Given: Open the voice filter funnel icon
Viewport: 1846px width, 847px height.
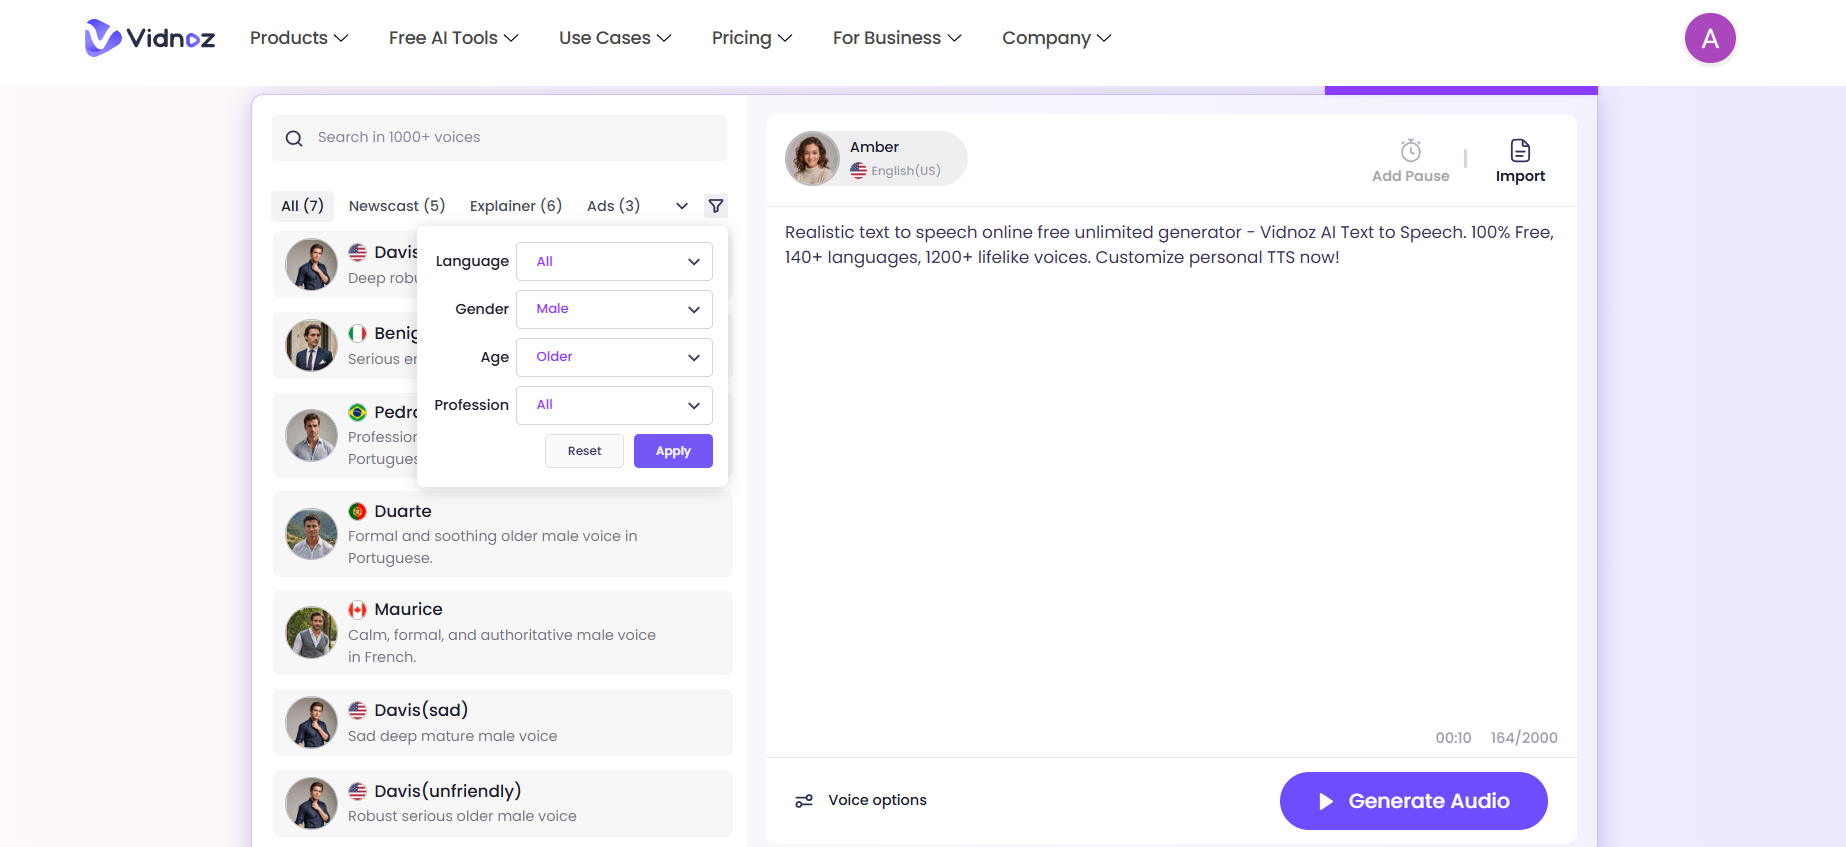Looking at the screenshot, I should tap(715, 205).
